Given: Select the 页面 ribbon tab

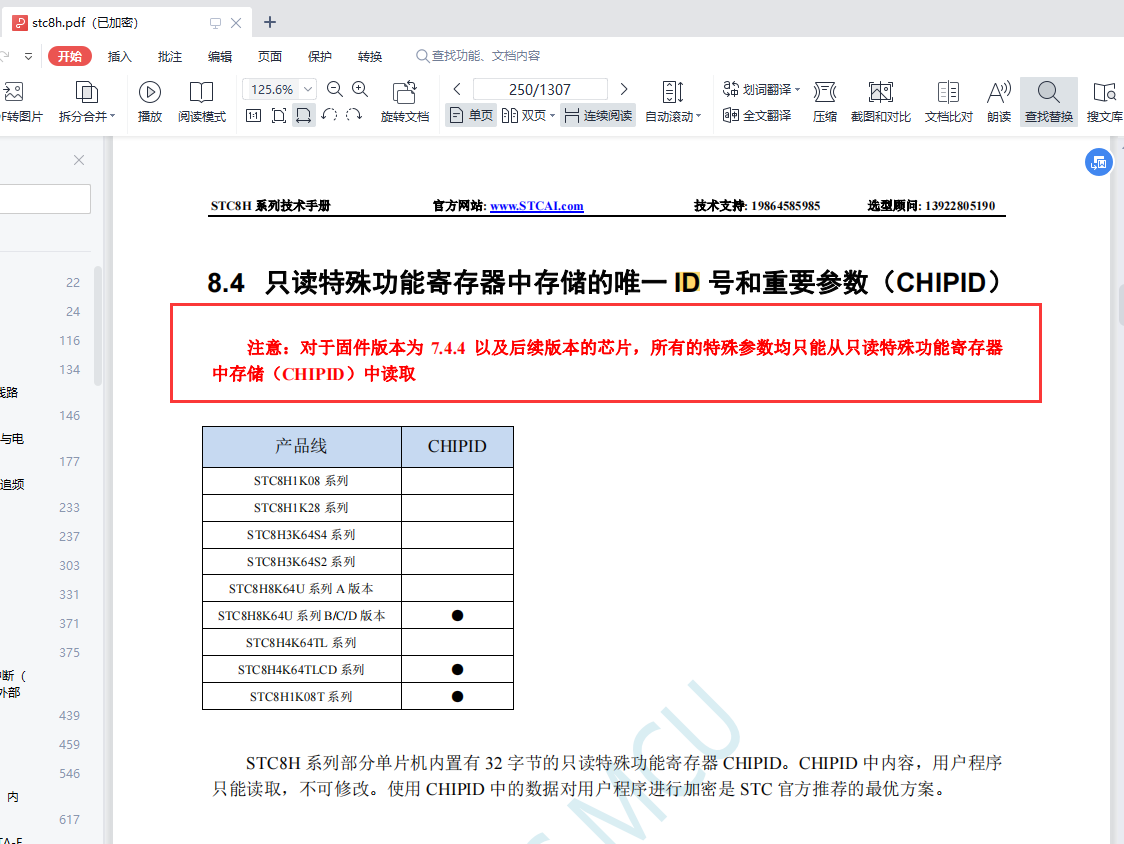Looking at the screenshot, I should point(270,56).
